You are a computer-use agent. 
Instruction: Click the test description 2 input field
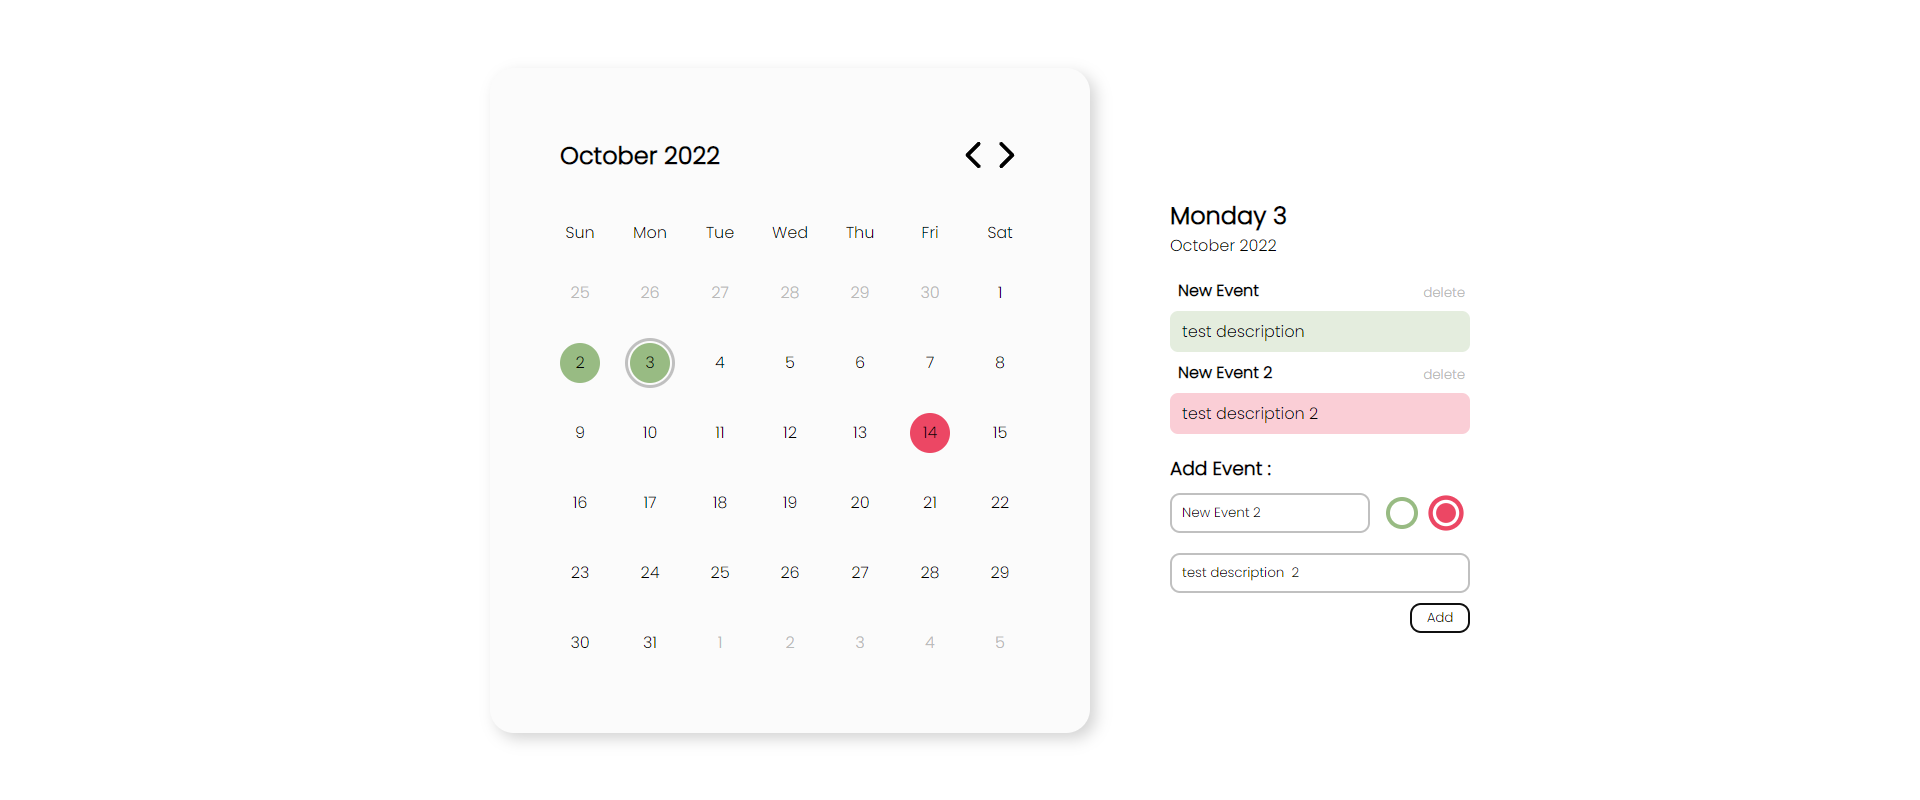1319,572
